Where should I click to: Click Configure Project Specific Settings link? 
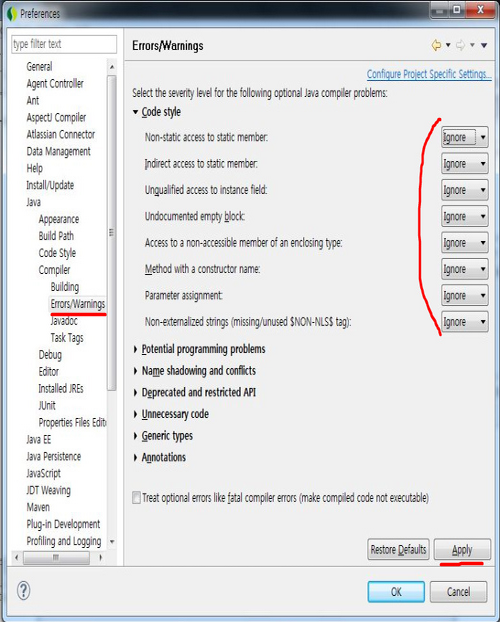click(429, 74)
